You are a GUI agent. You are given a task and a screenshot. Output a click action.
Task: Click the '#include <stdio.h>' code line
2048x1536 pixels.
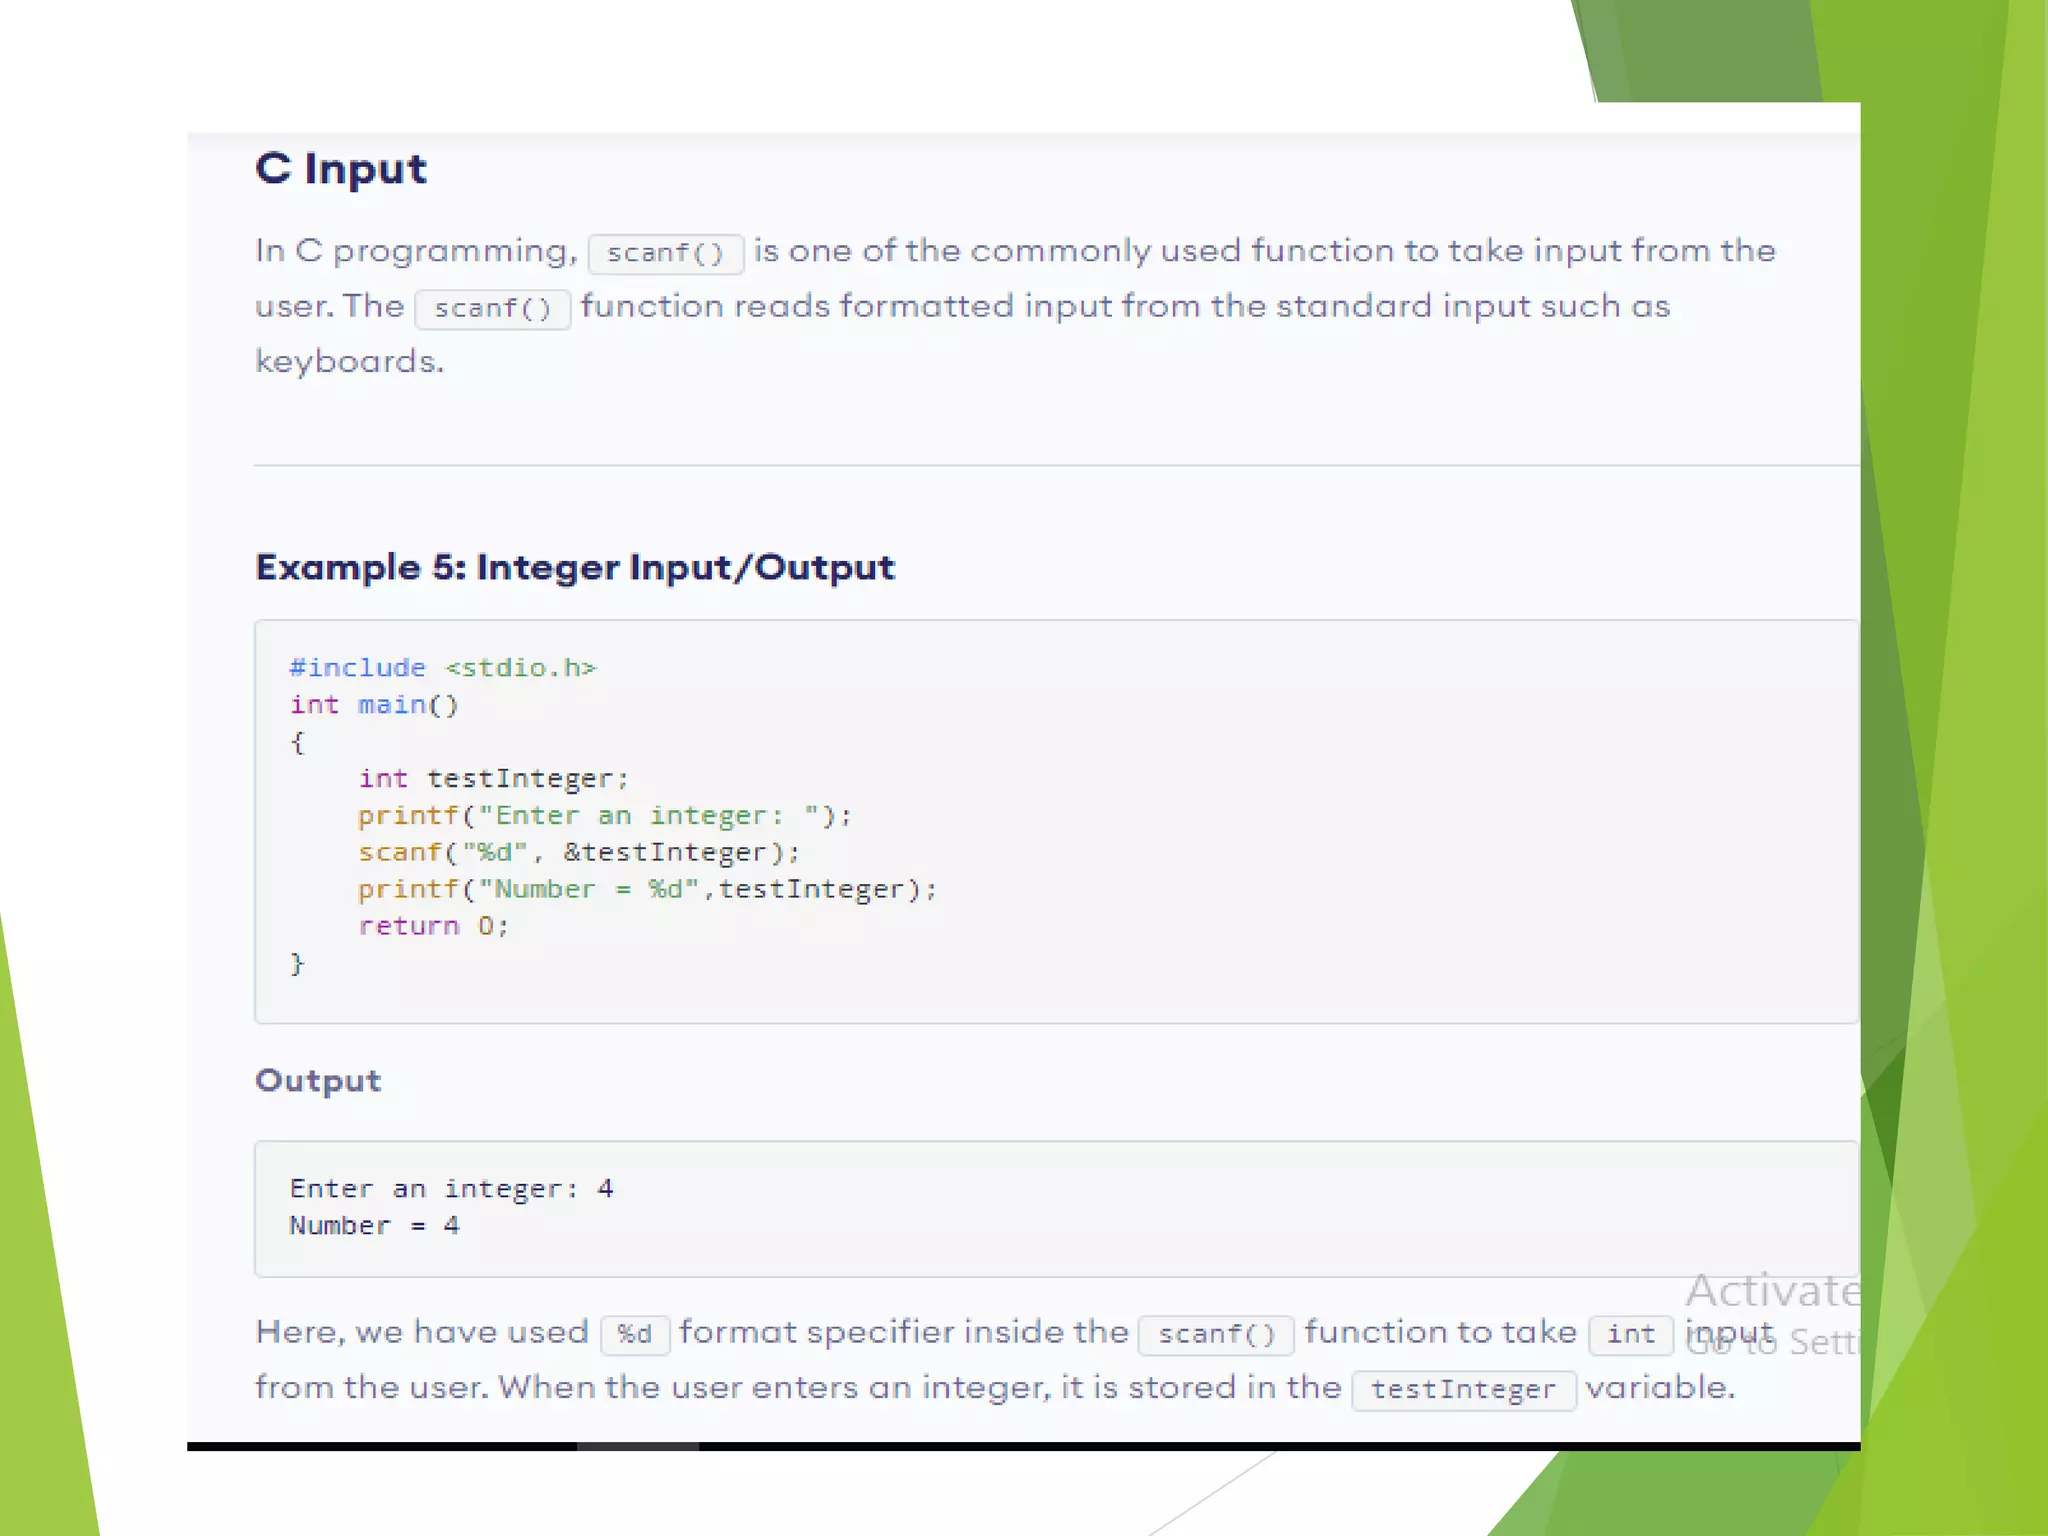(443, 667)
